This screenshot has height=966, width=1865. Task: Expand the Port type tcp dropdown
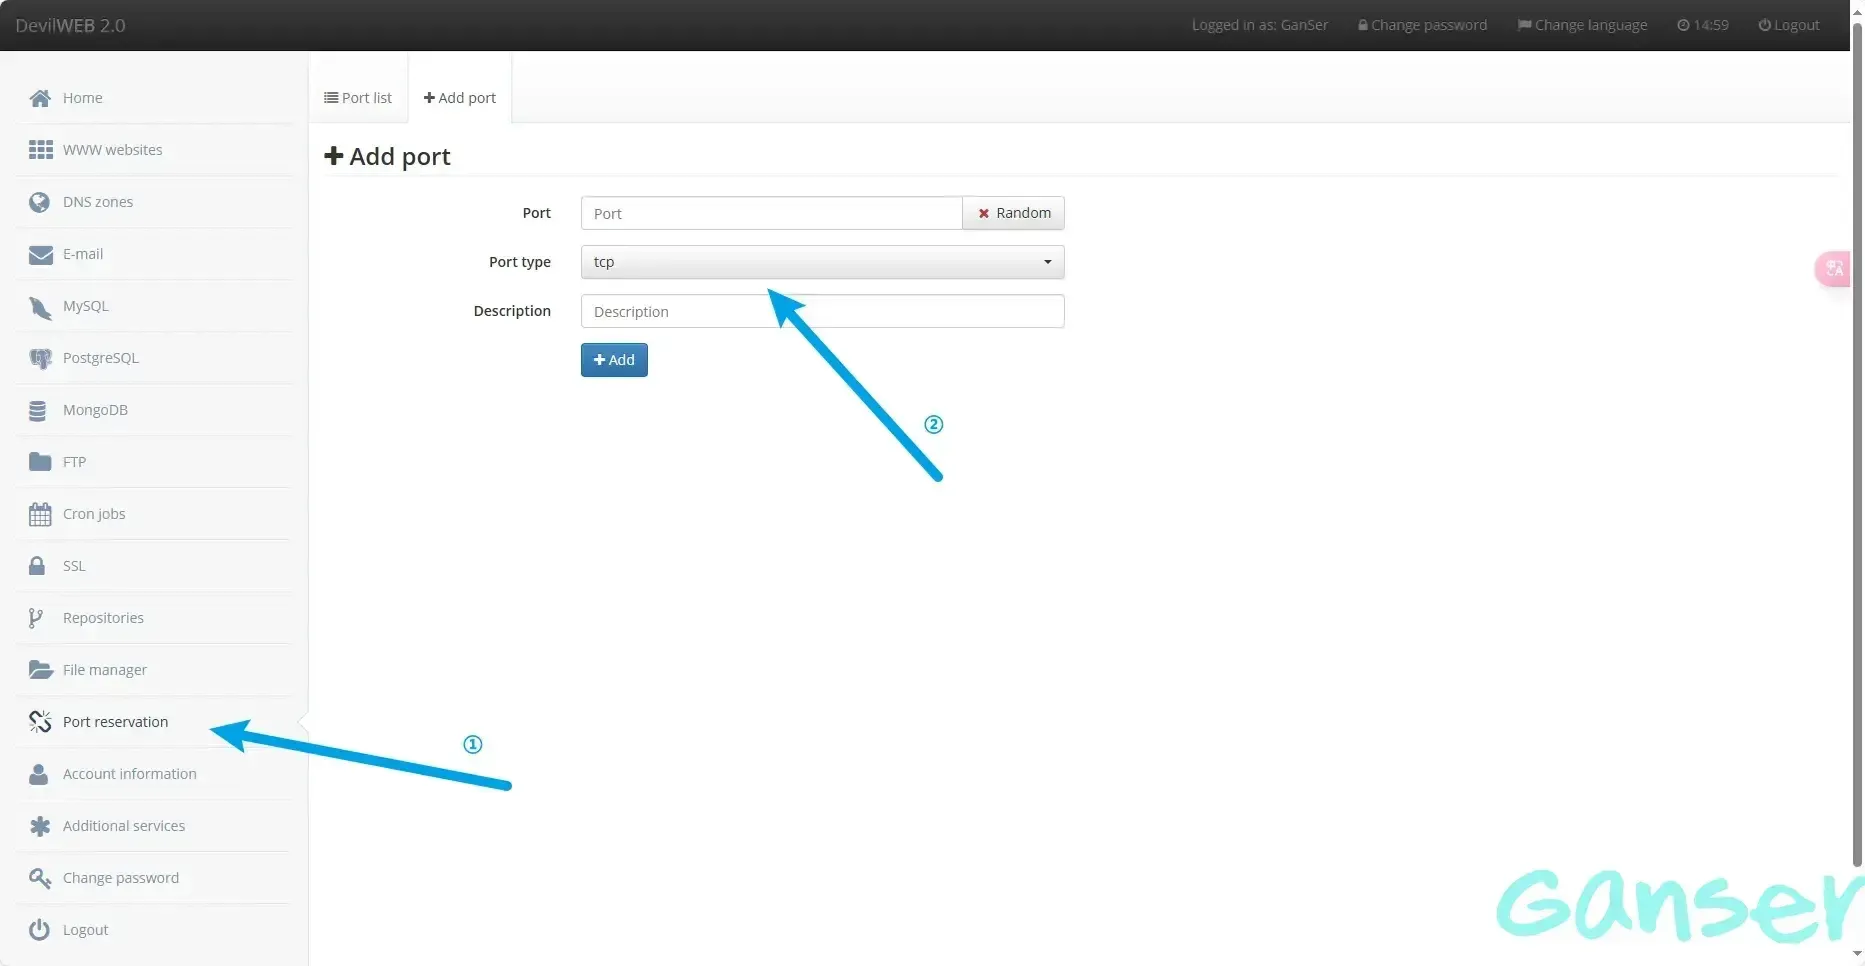click(x=822, y=262)
